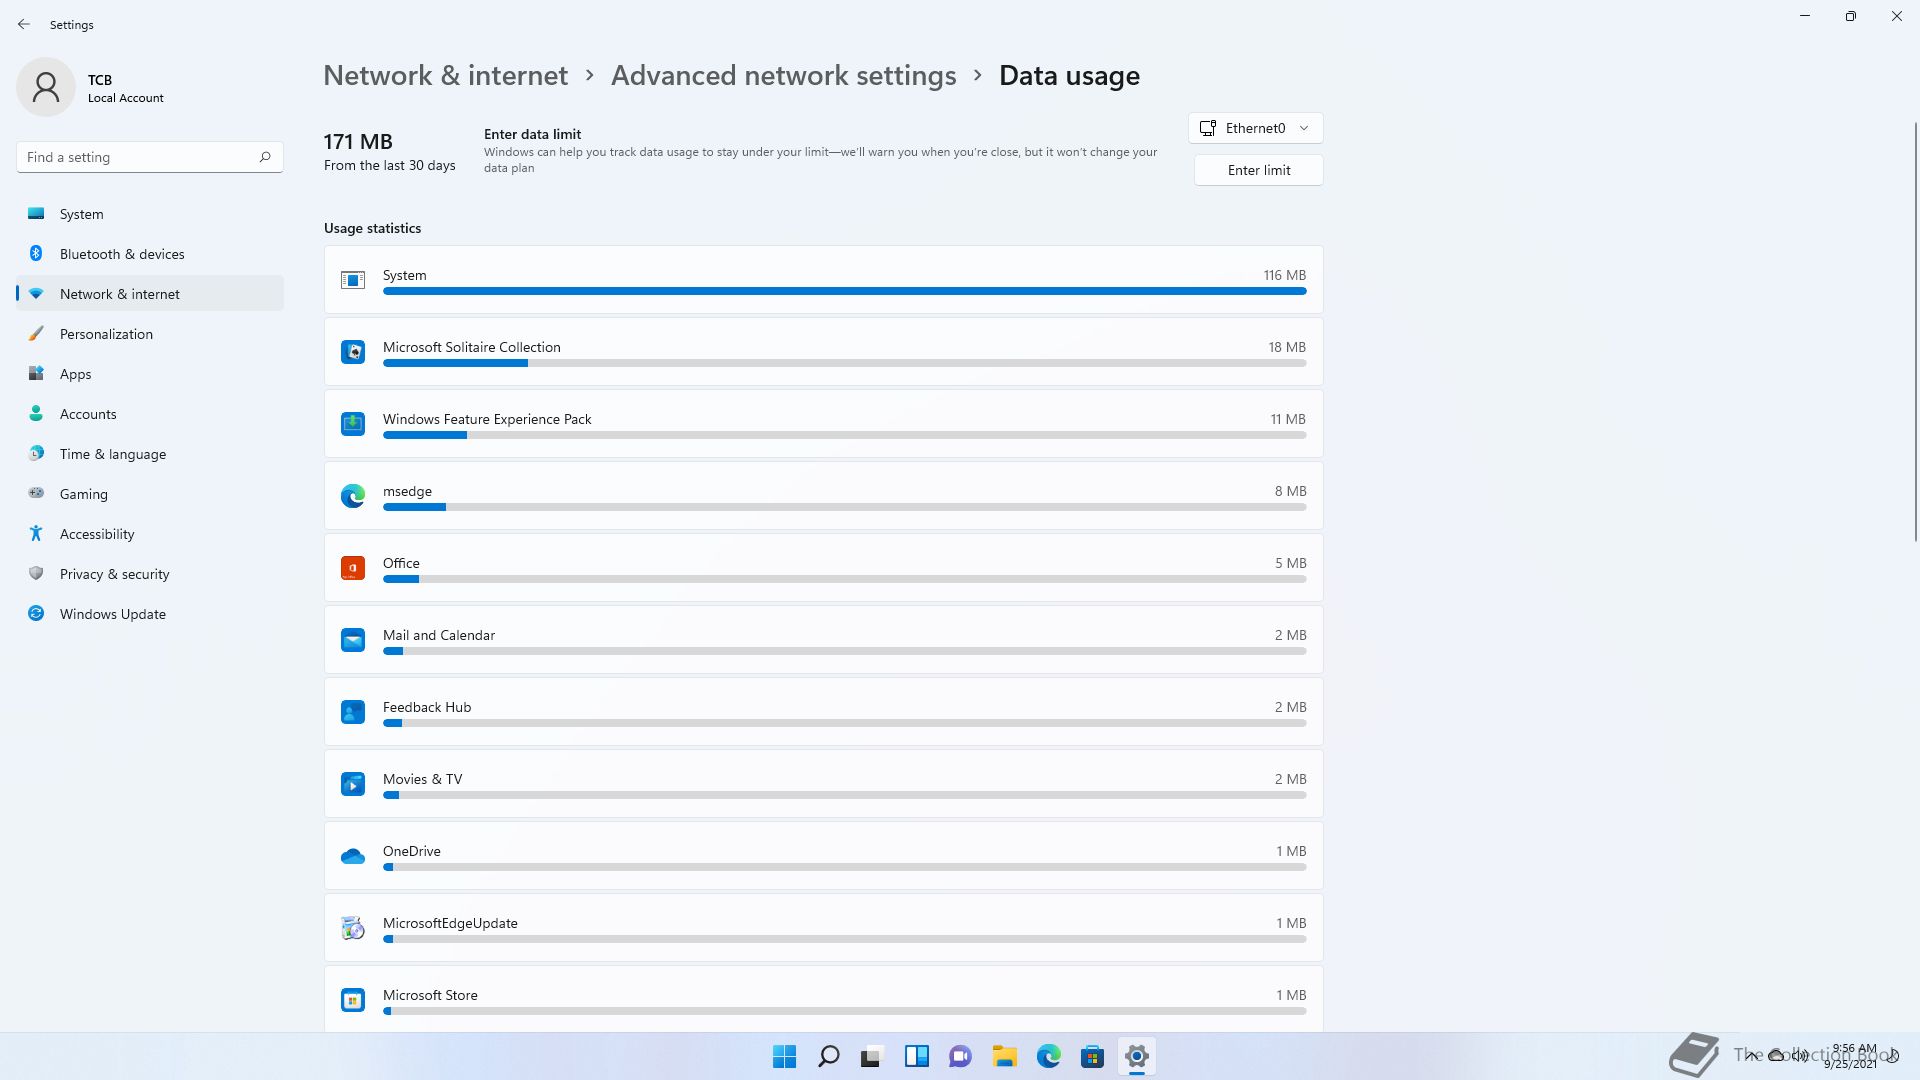Click the OneDrive cloud icon
This screenshot has height=1080, width=1920.
(353, 856)
